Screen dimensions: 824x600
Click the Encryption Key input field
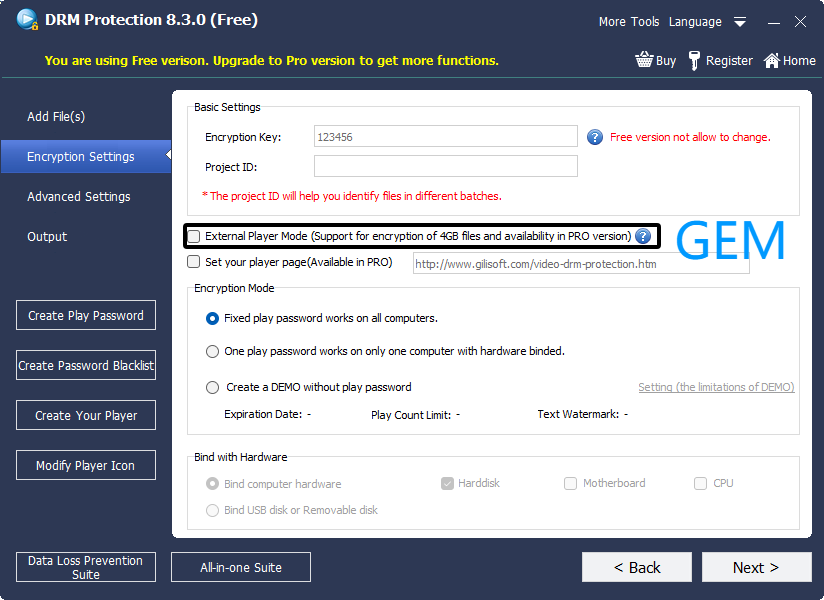click(446, 137)
